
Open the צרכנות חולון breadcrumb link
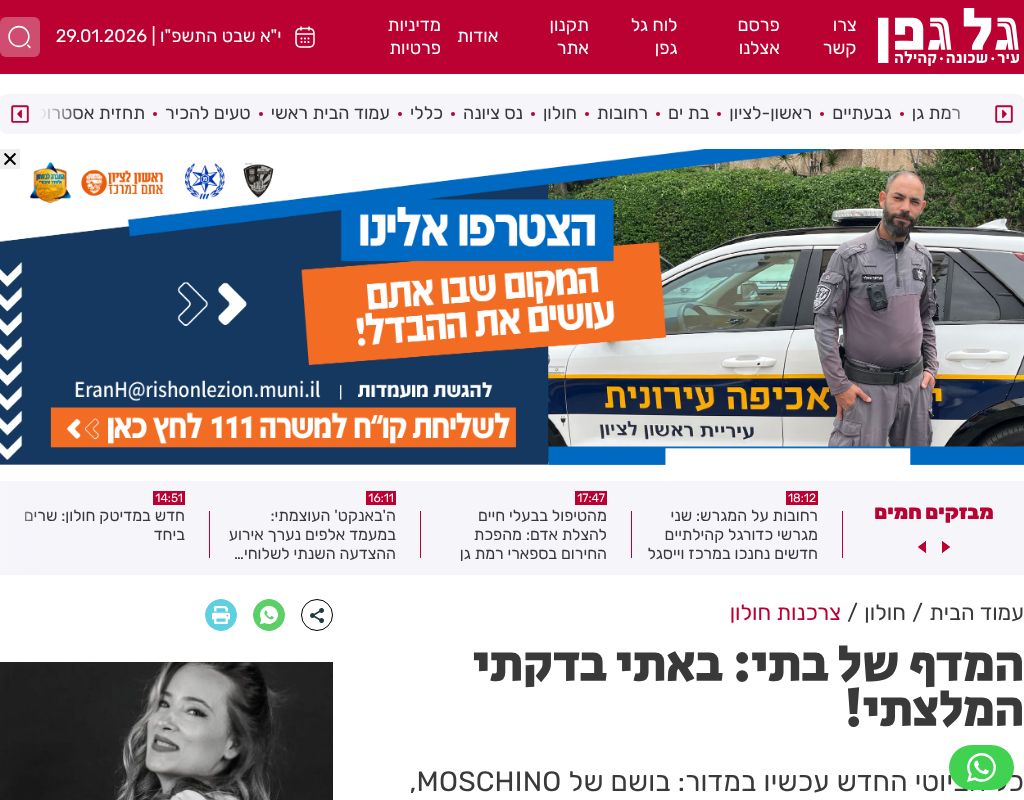tap(785, 613)
